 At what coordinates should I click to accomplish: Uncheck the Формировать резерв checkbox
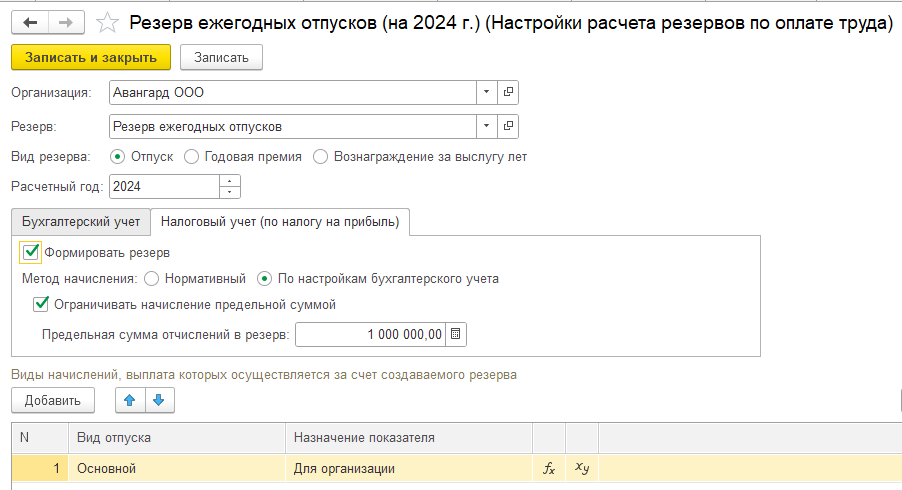pyautogui.click(x=30, y=252)
